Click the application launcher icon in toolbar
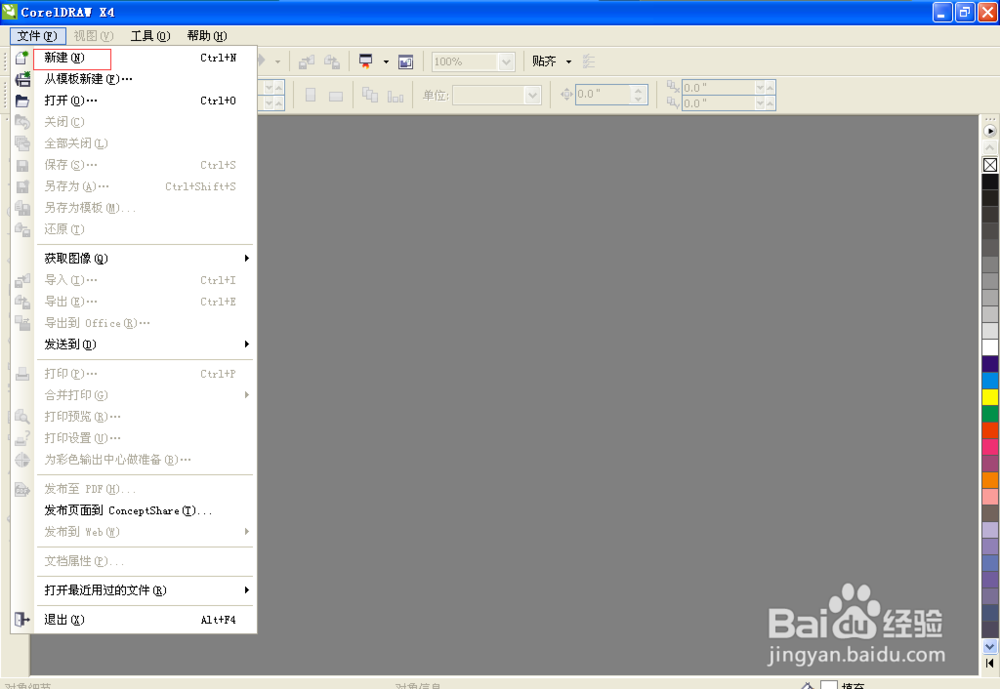1000x689 pixels. [x=365, y=61]
